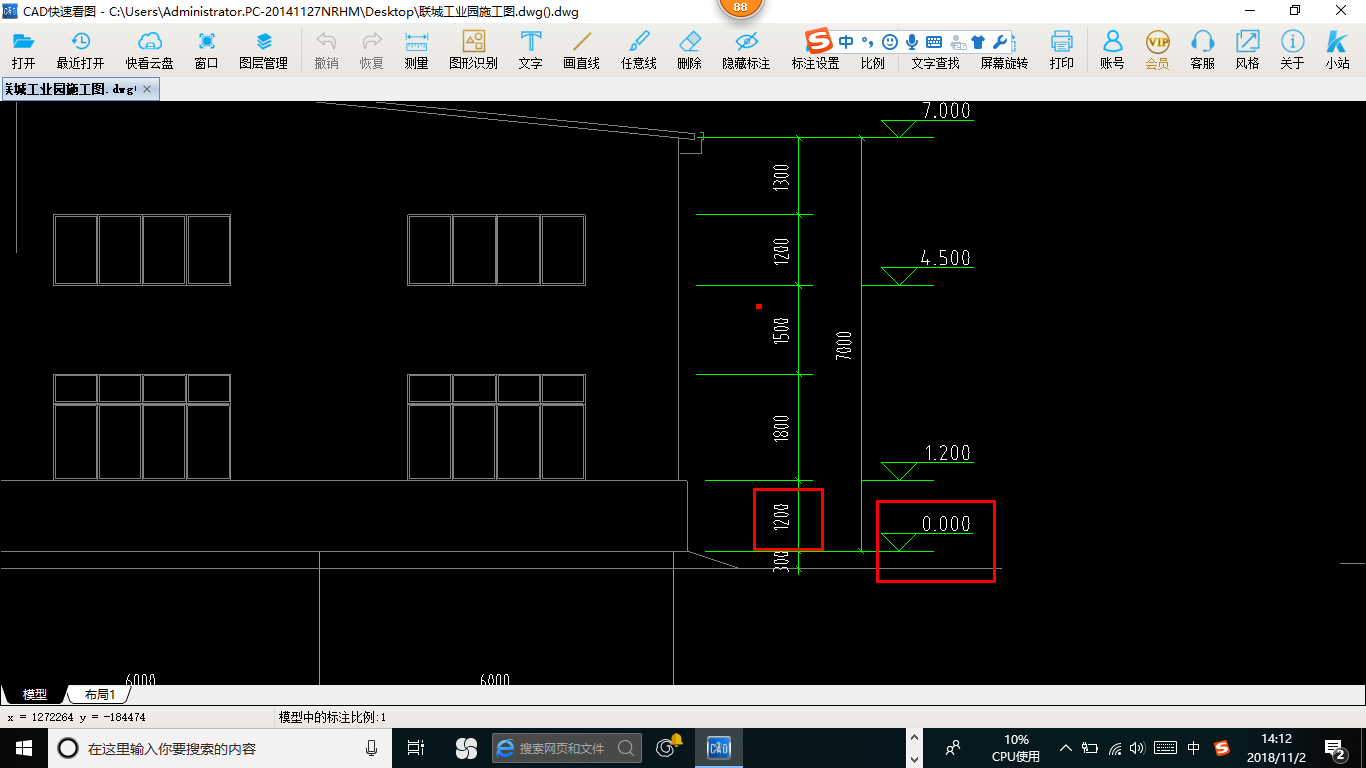The image size is (1366, 768).
Task: Close the 联城工业园施工图.dwg tab
Action: (x=148, y=89)
